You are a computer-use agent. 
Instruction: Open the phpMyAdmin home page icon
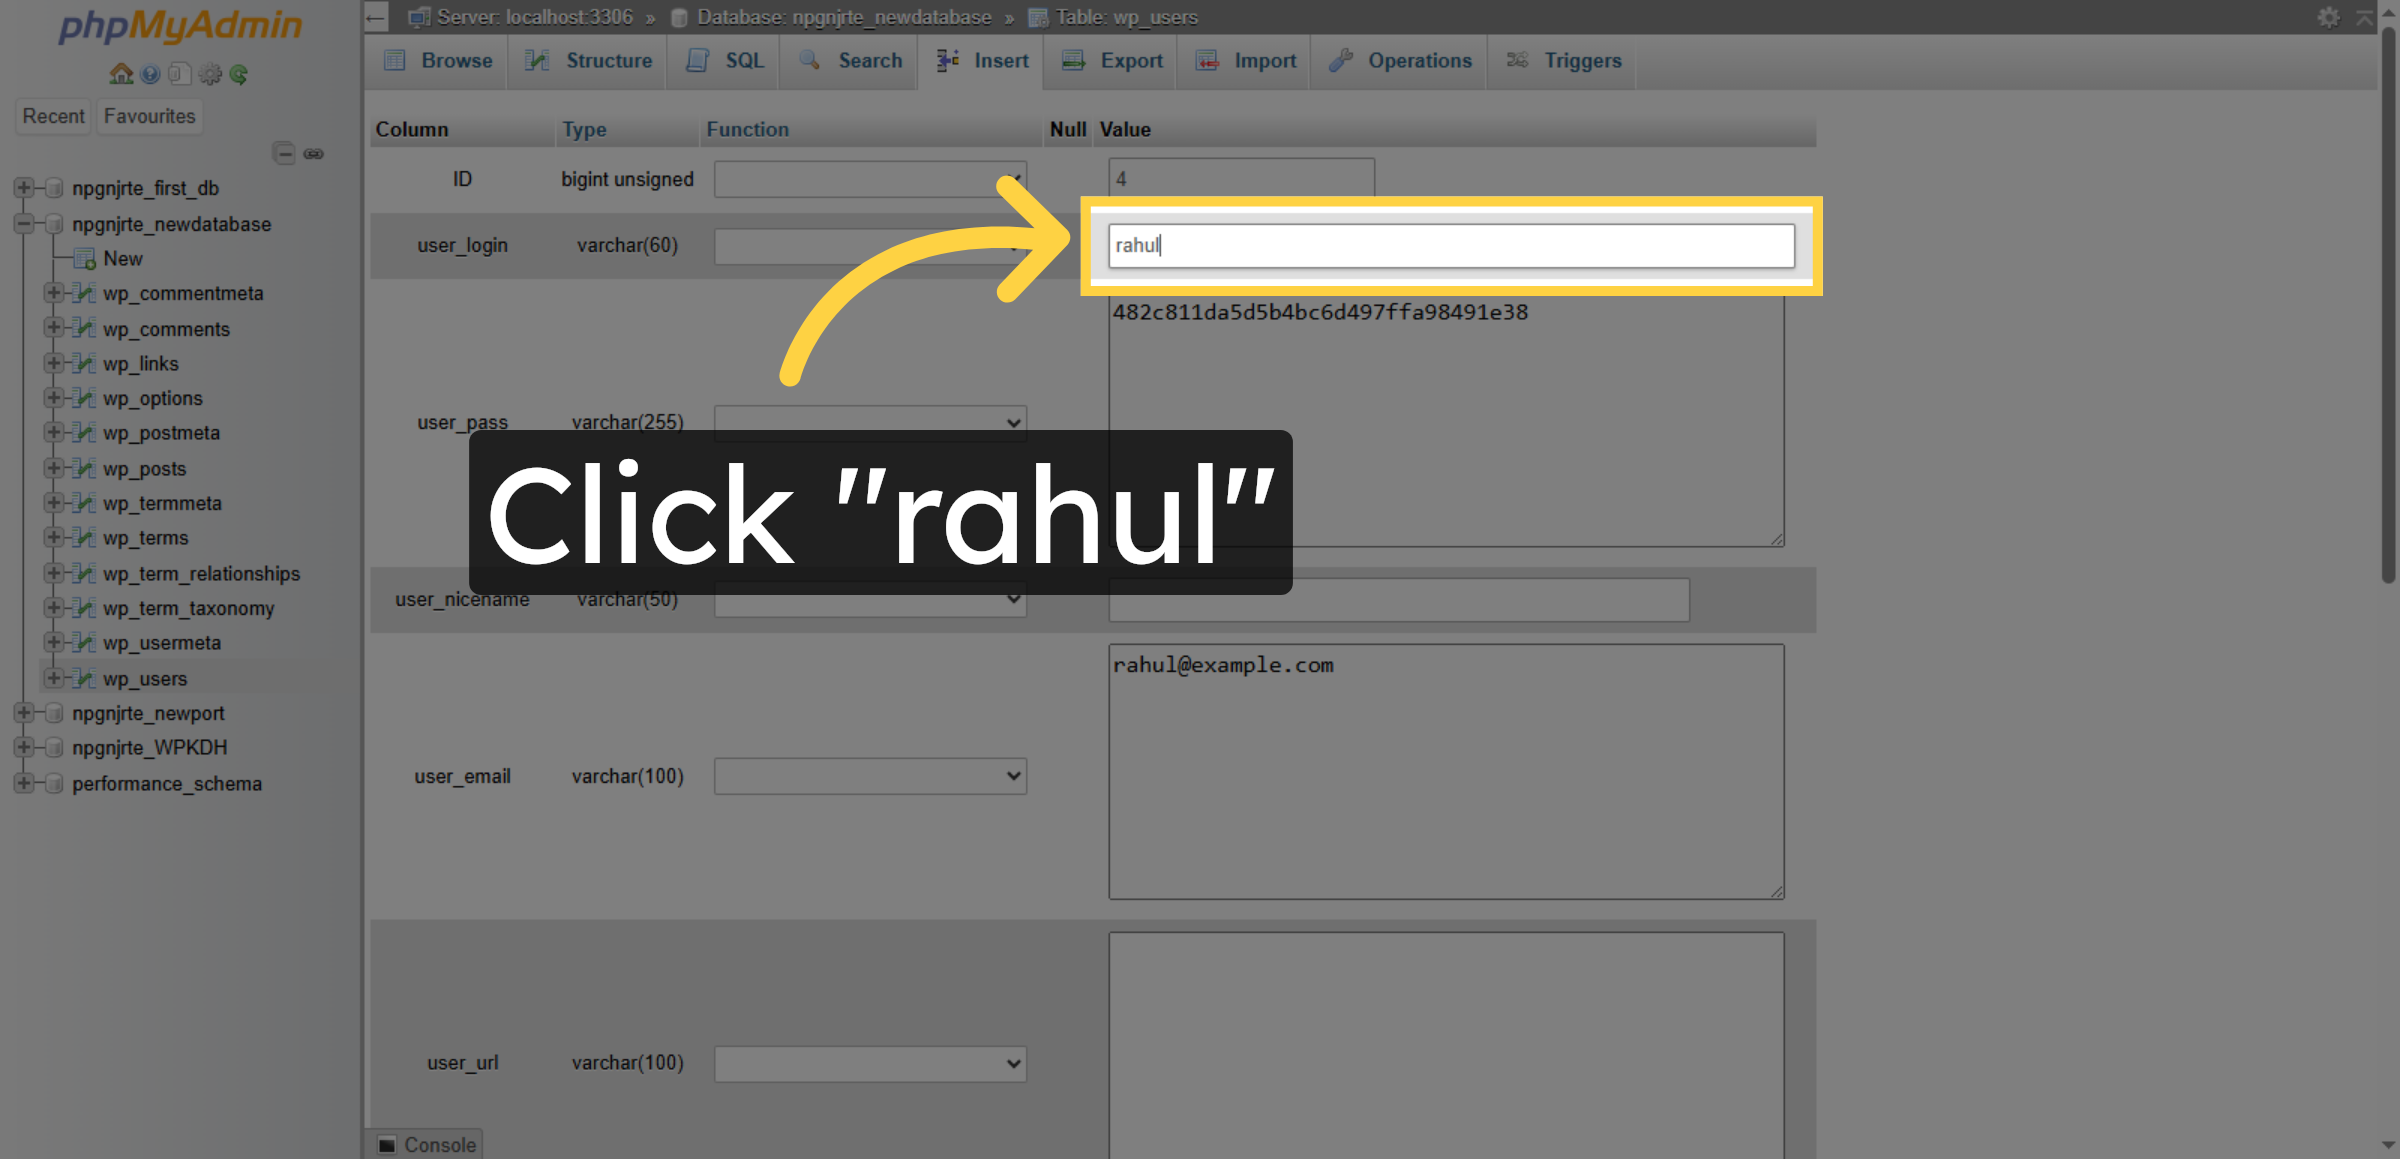pyautogui.click(x=120, y=74)
